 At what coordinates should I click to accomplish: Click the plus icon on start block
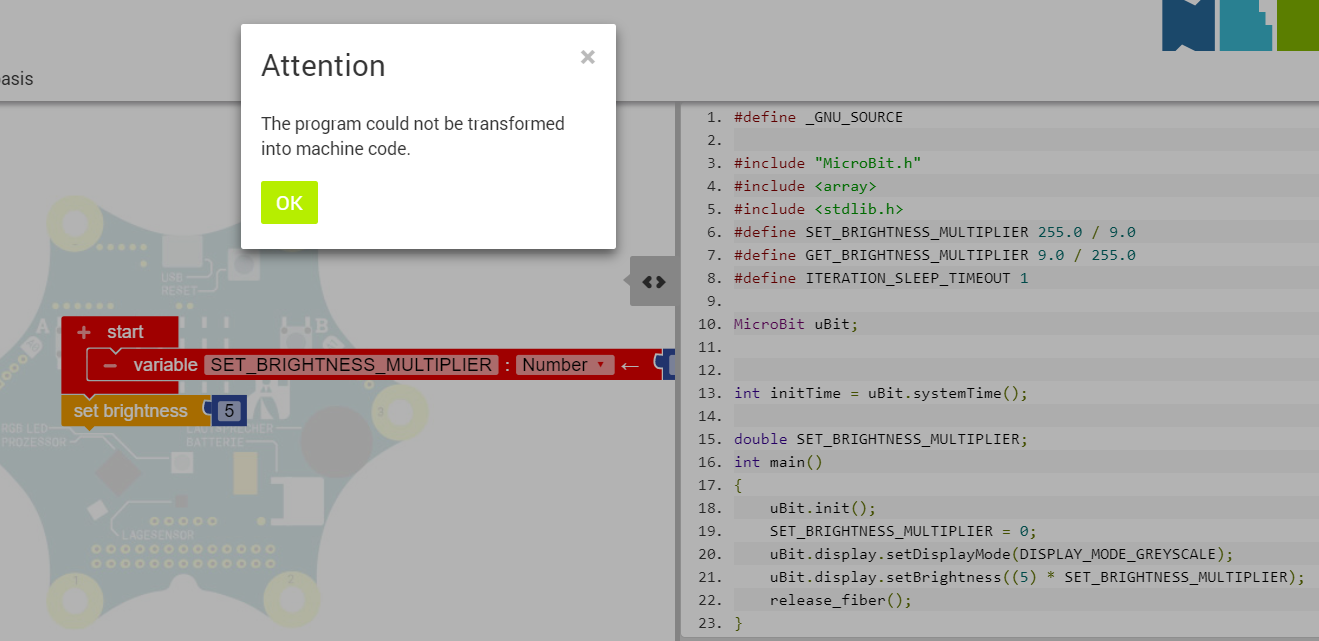[x=84, y=332]
